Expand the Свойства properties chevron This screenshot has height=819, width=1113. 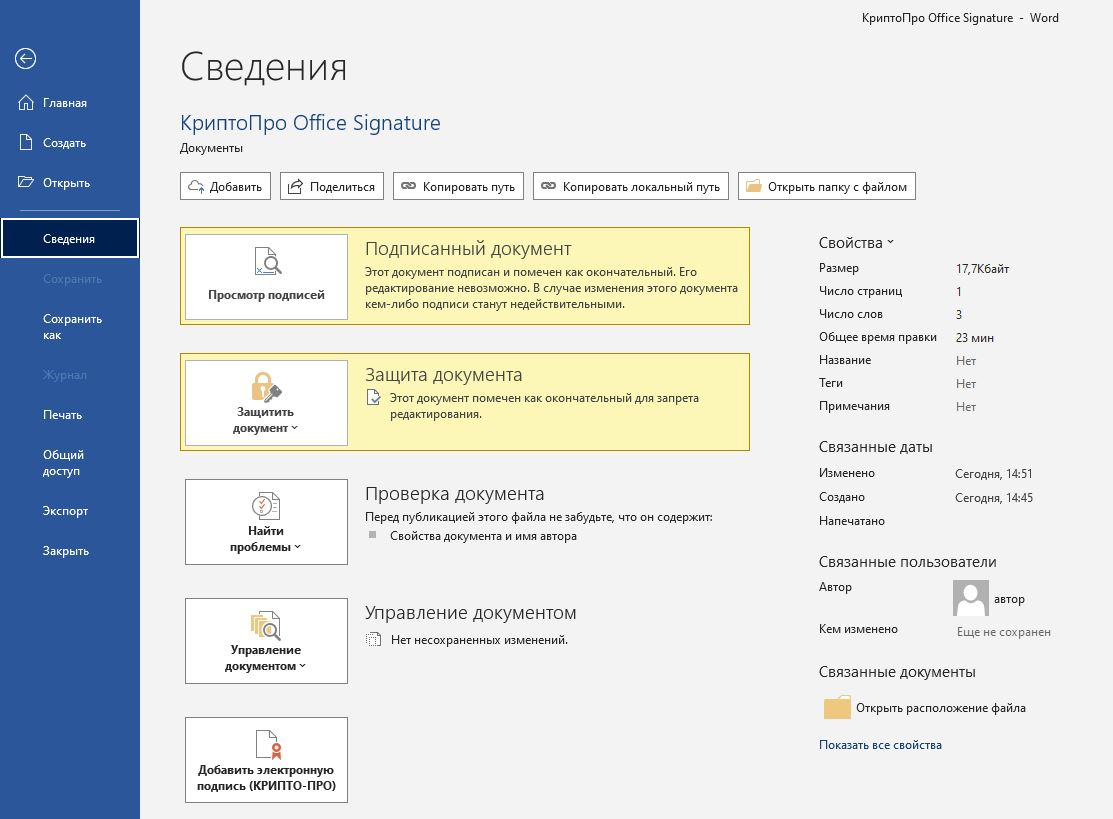(x=890, y=243)
